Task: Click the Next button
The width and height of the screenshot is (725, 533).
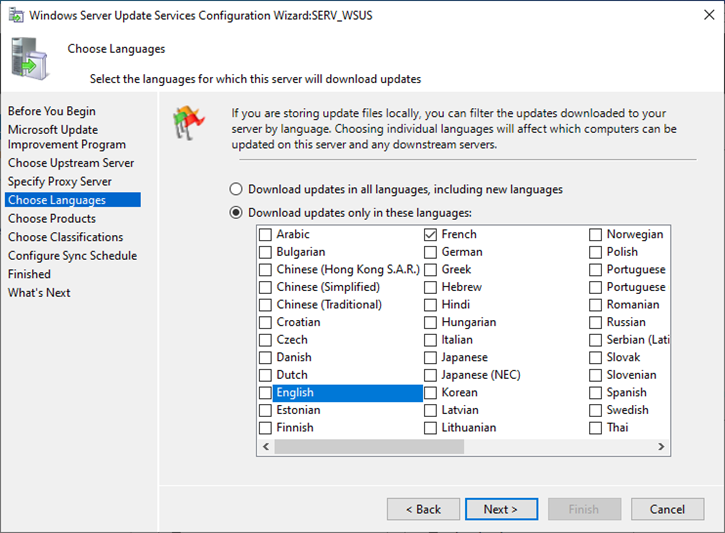Action: 502,509
